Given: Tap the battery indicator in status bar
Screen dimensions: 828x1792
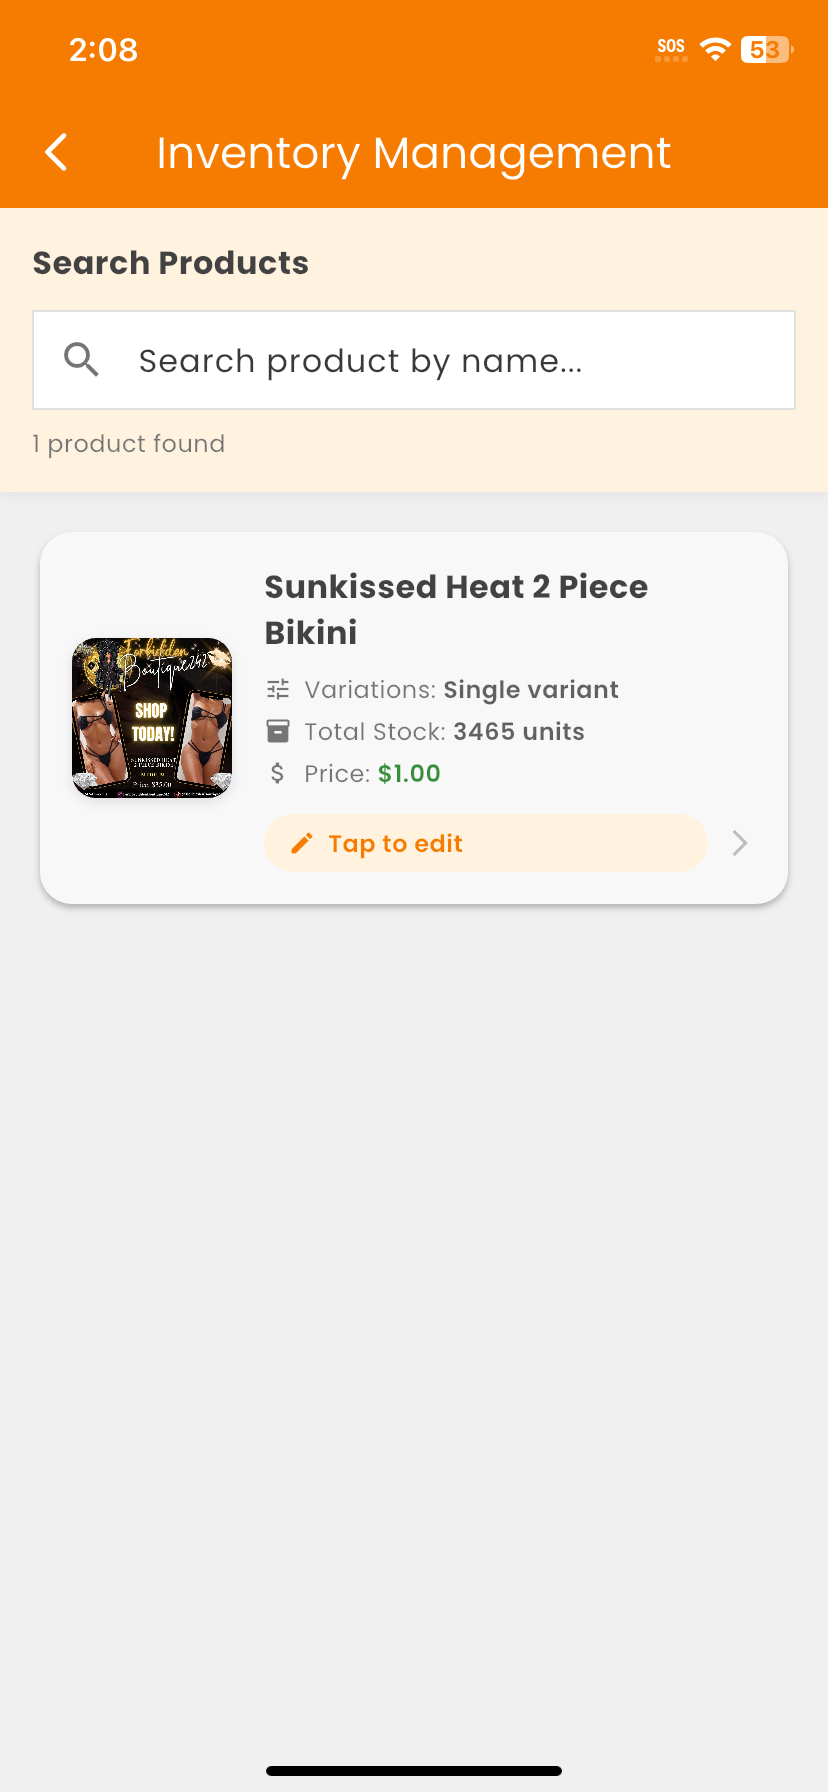Looking at the screenshot, I should click(x=766, y=49).
